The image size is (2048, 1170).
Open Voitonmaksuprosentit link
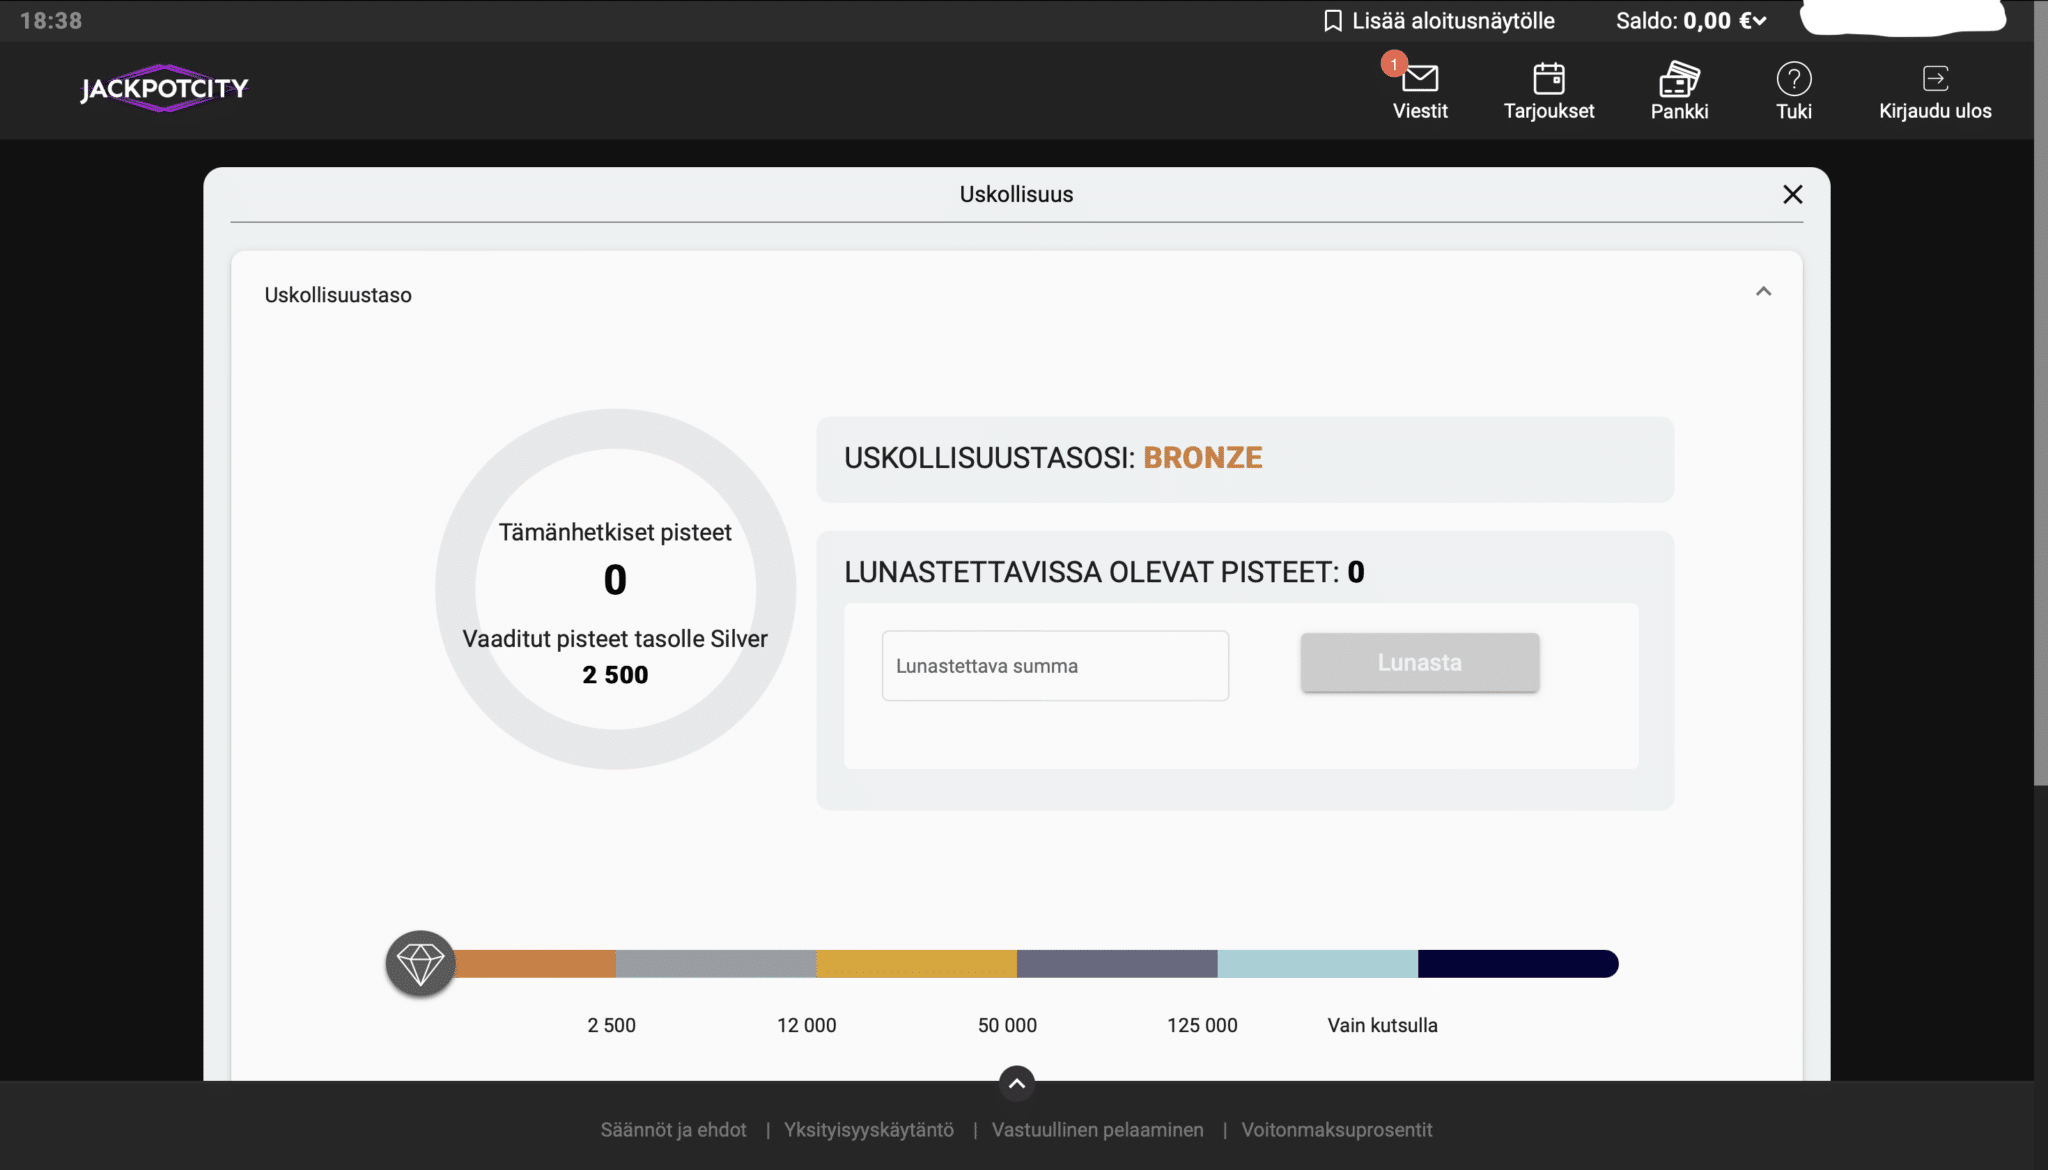coord(1337,1130)
